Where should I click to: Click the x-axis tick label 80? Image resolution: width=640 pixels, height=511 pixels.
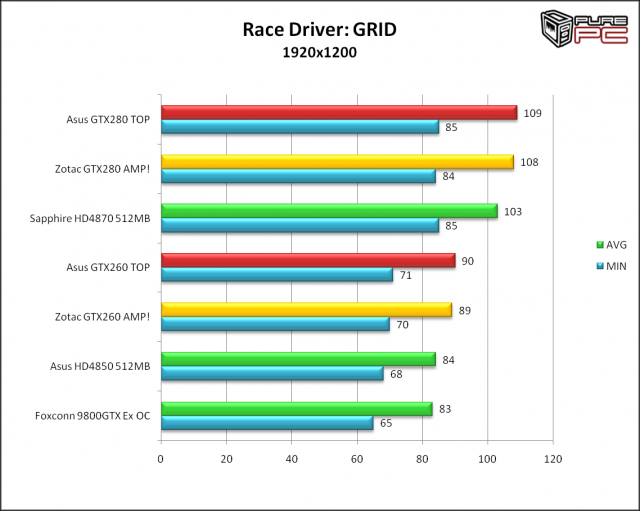[422, 459]
